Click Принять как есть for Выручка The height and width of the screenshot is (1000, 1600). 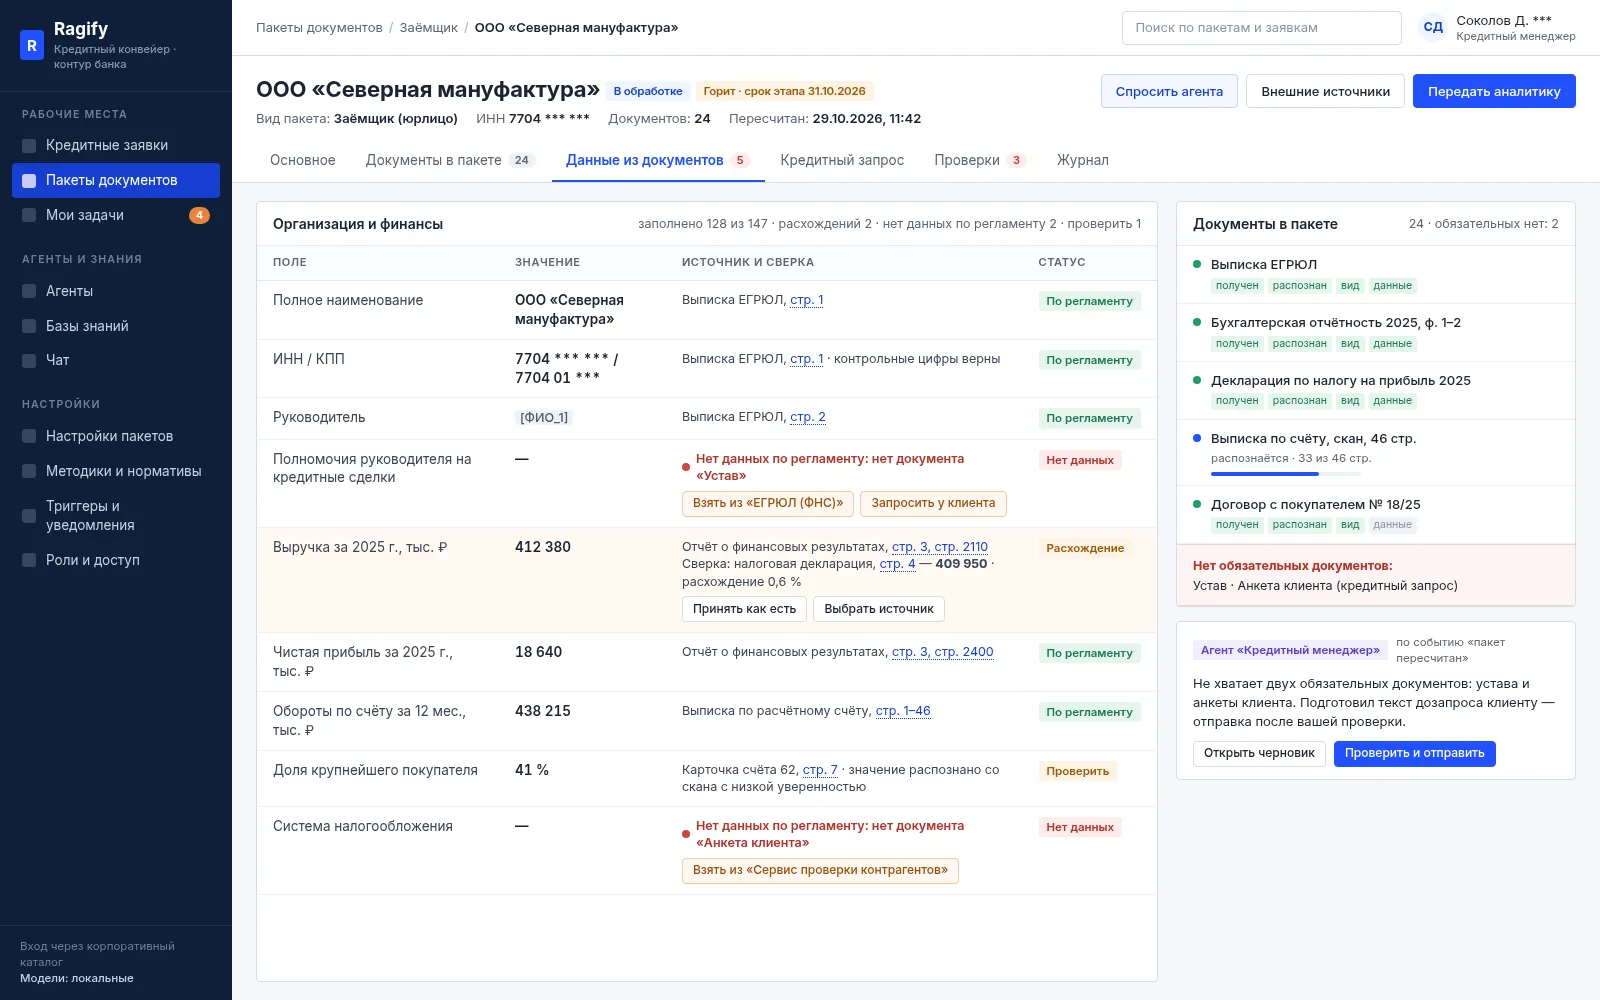744,609
